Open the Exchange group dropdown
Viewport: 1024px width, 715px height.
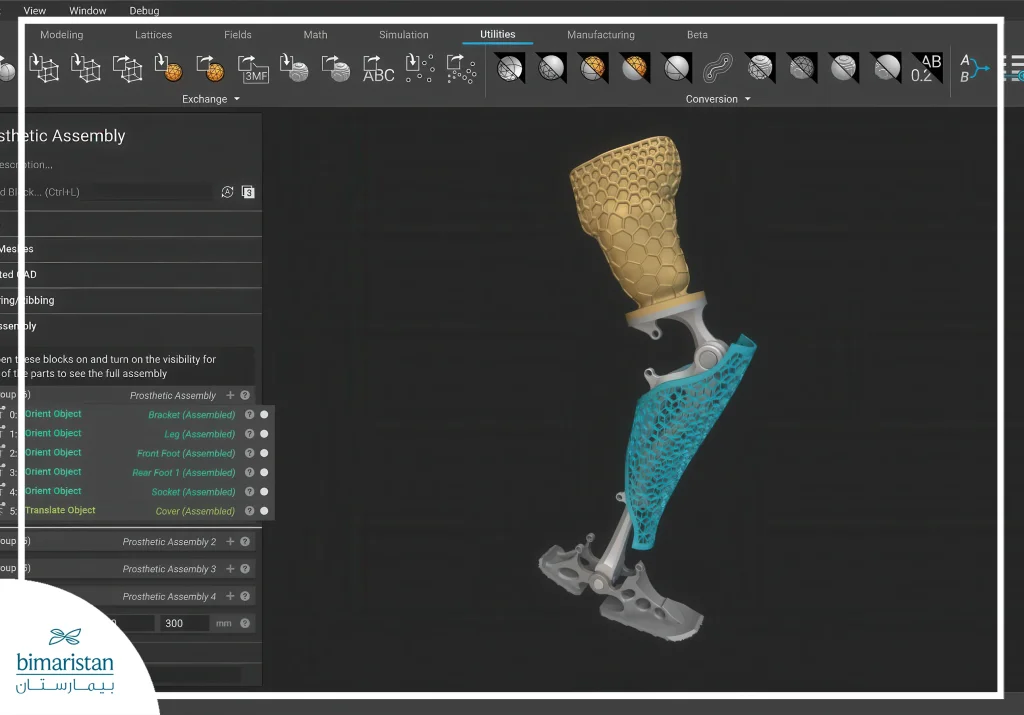(x=211, y=99)
